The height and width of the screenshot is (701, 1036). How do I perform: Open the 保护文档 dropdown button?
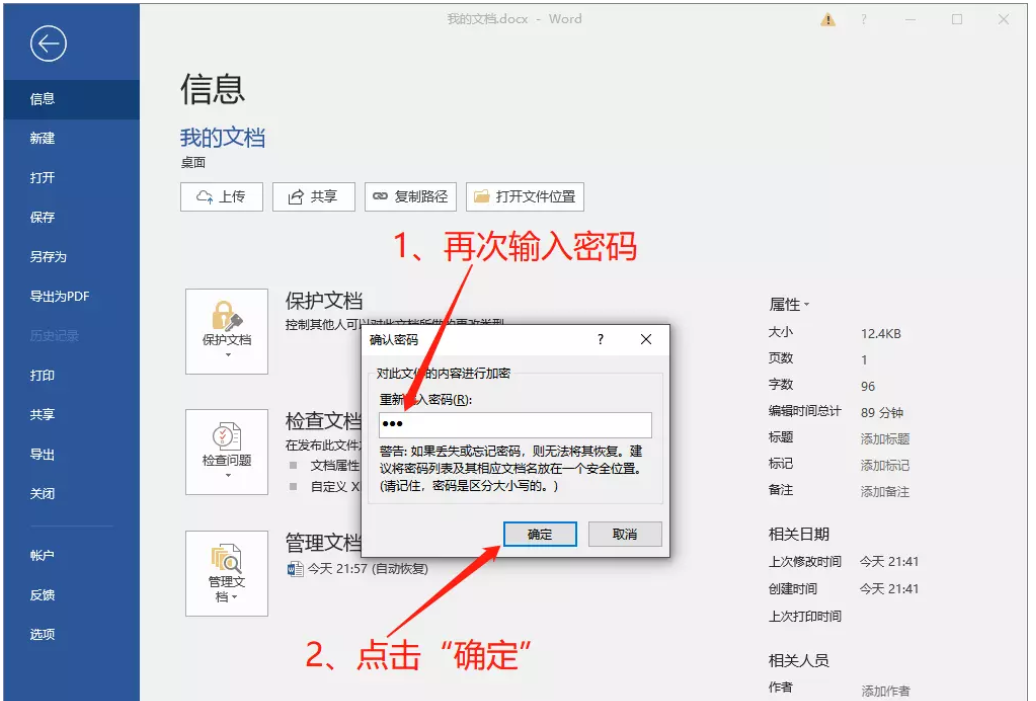tap(227, 332)
